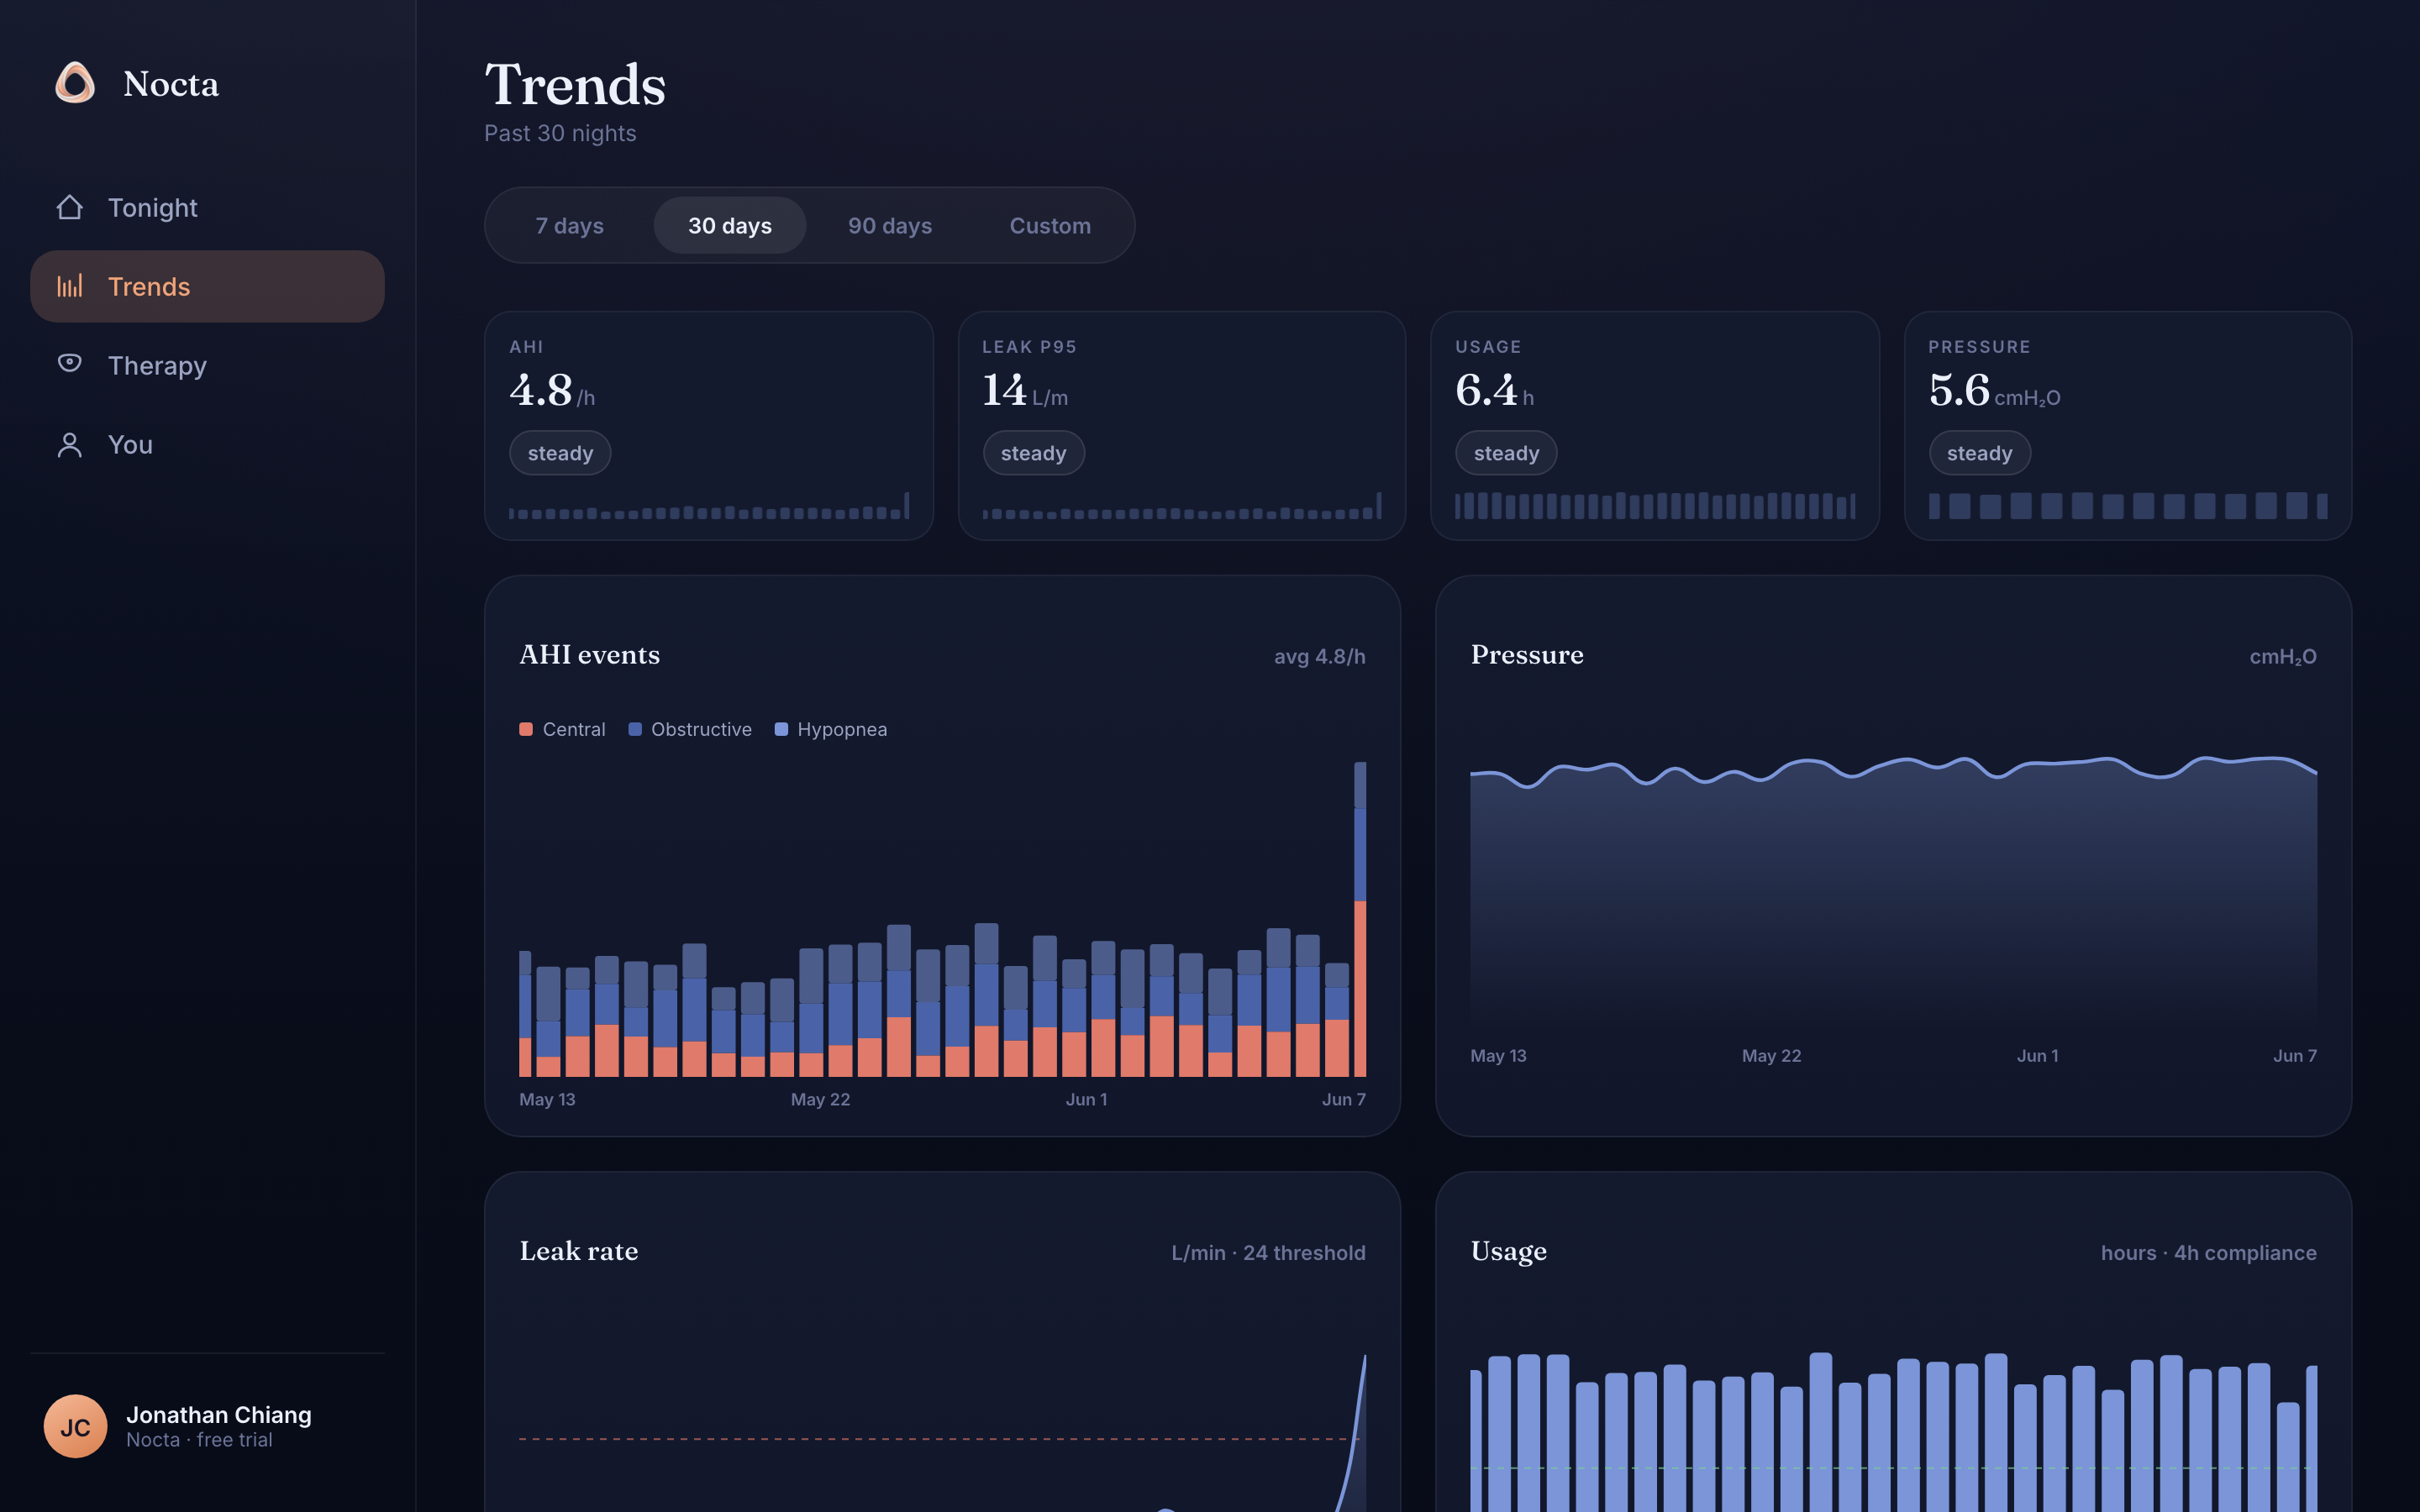Open the Tonight page
Screen dimensions: 2420x1512
click(x=207, y=207)
